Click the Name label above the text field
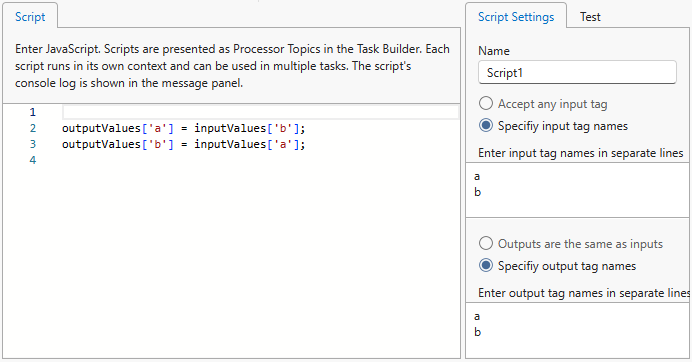This screenshot has height=362, width=692. point(494,51)
